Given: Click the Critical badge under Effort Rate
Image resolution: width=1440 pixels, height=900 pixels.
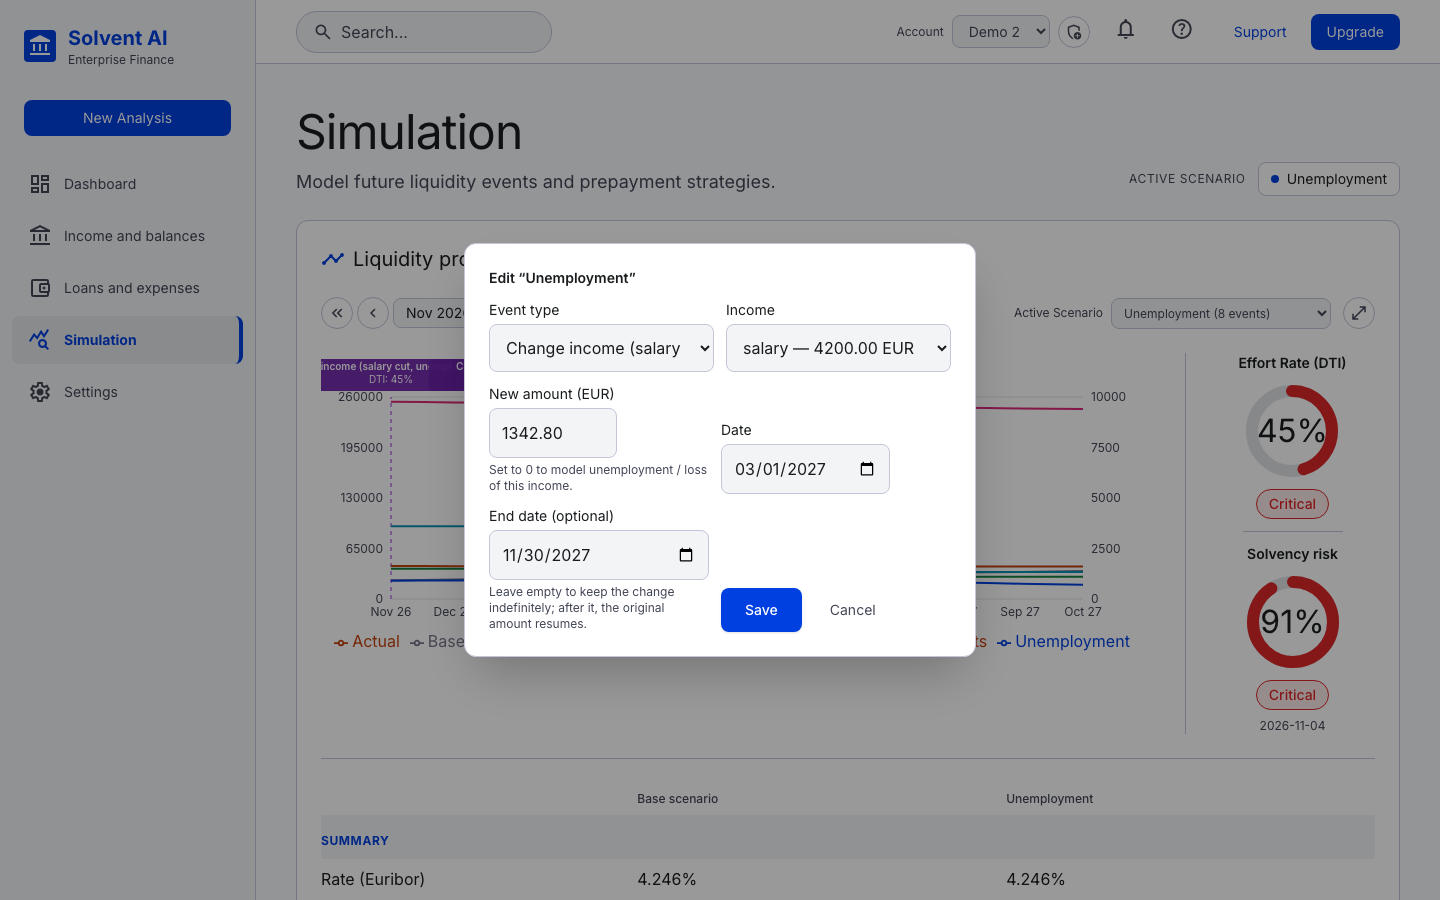Looking at the screenshot, I should tap(1292, 504).
